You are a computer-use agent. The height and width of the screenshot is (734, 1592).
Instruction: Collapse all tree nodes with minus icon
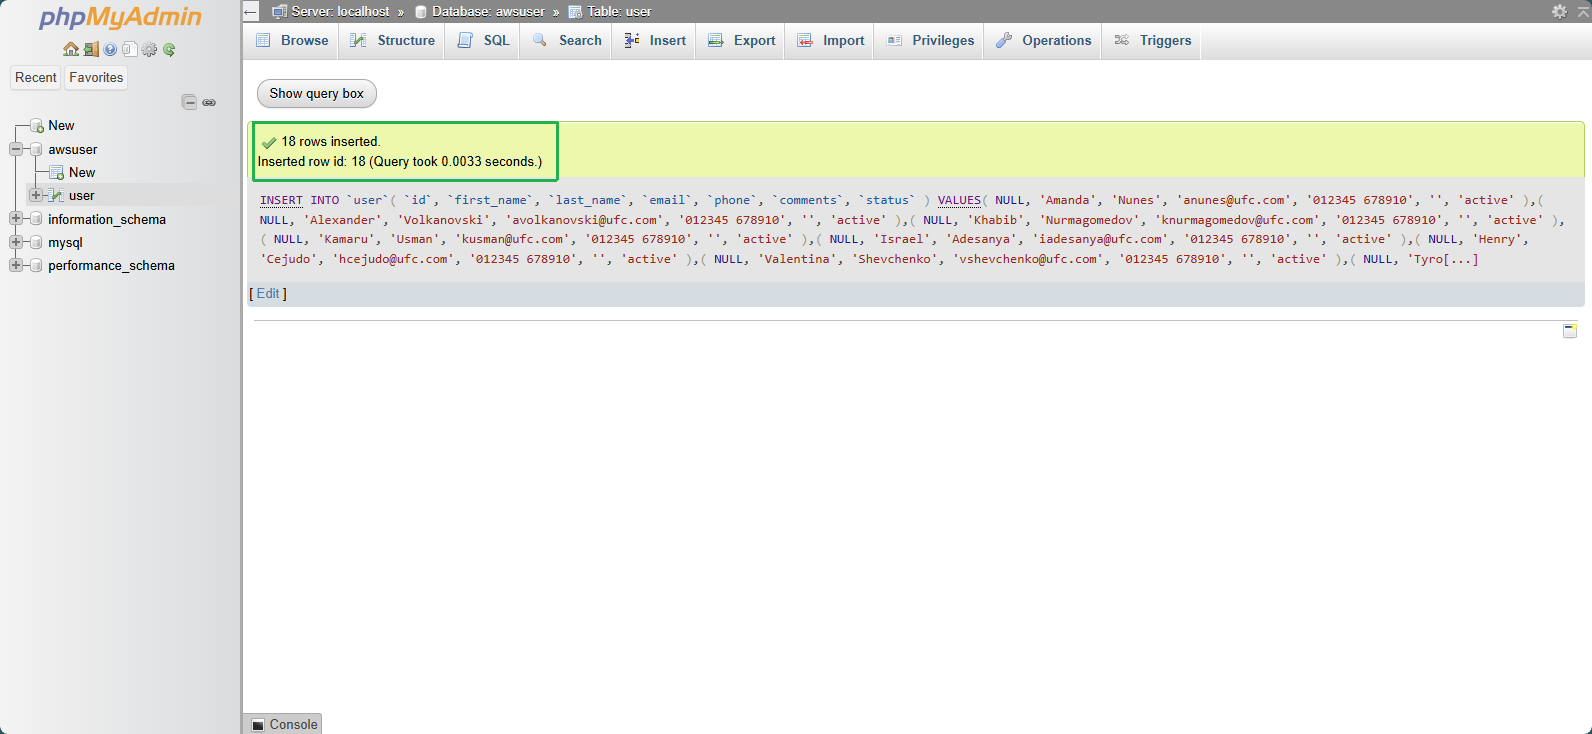pyautogui.click(x=189, y=102)
